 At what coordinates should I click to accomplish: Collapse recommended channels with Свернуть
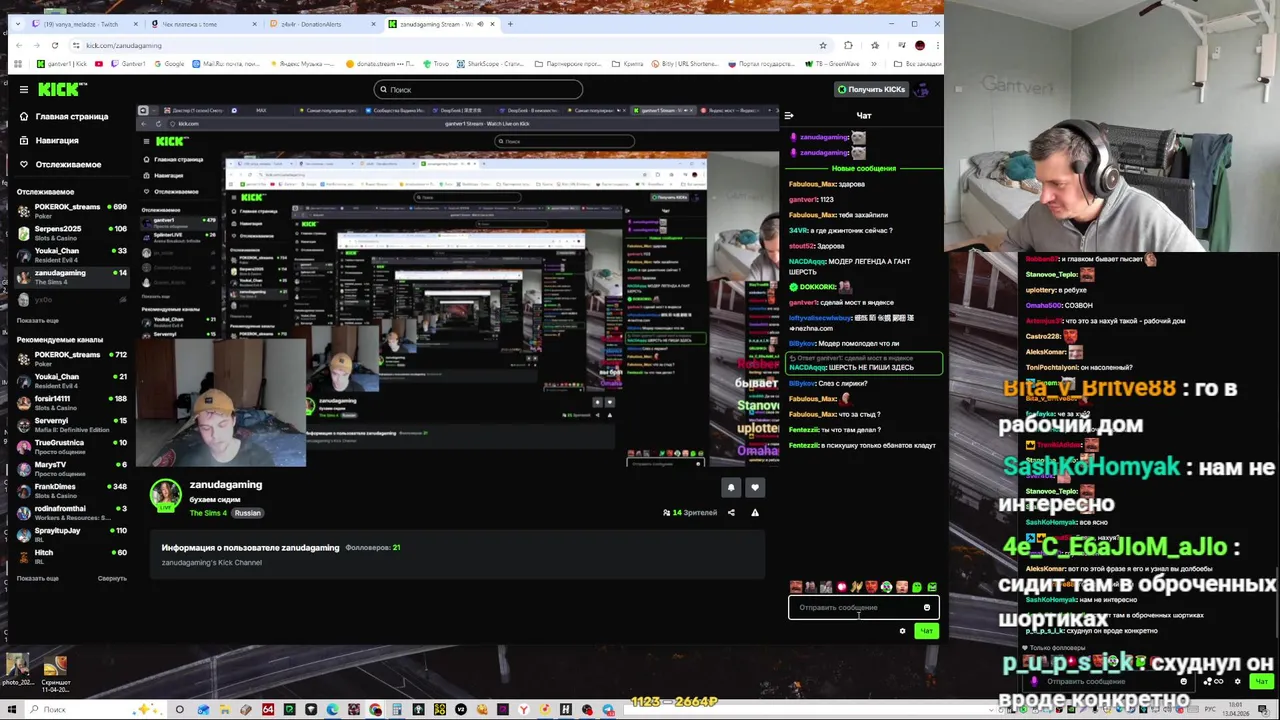coord(112,578)
